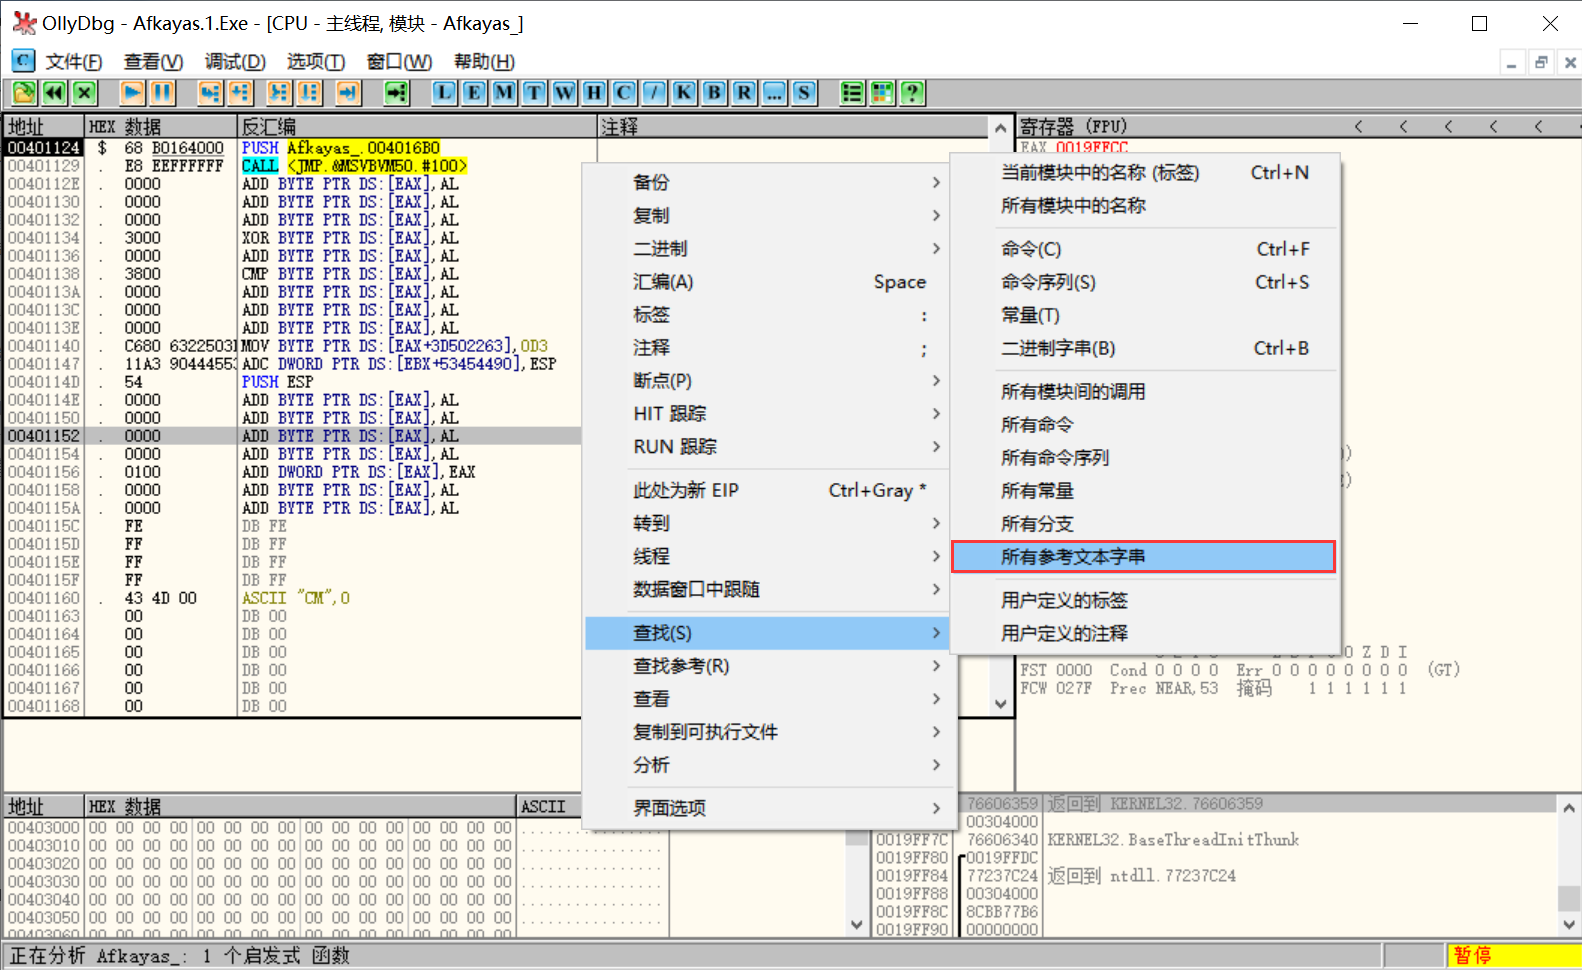This screenshot has width=1582, height=970.
Task: Open the 文件(F) menu
Action: pyautogui.click(x=74, y=62)
